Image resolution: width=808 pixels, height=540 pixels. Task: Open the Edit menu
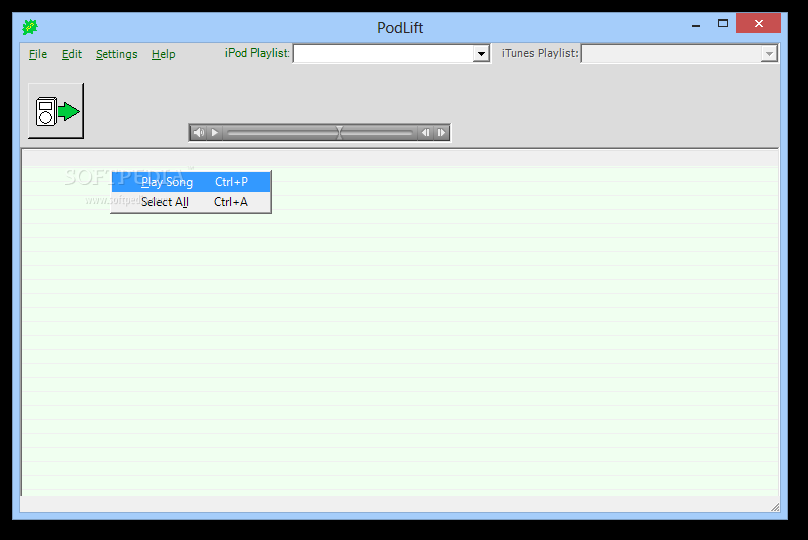point(72,54)
